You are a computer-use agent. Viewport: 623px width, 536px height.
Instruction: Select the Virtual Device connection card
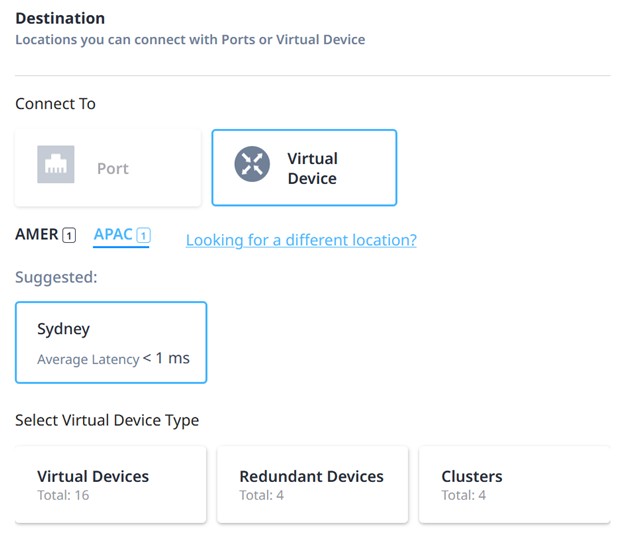[304, 168]
